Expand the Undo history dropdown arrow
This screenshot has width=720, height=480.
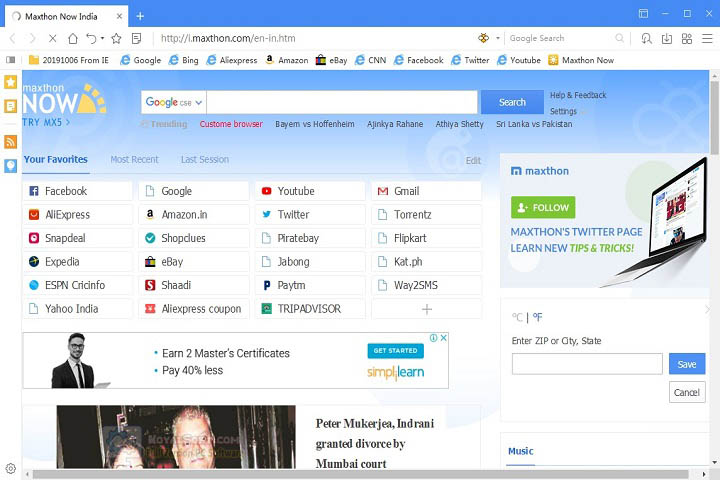[x=102, y=39]
